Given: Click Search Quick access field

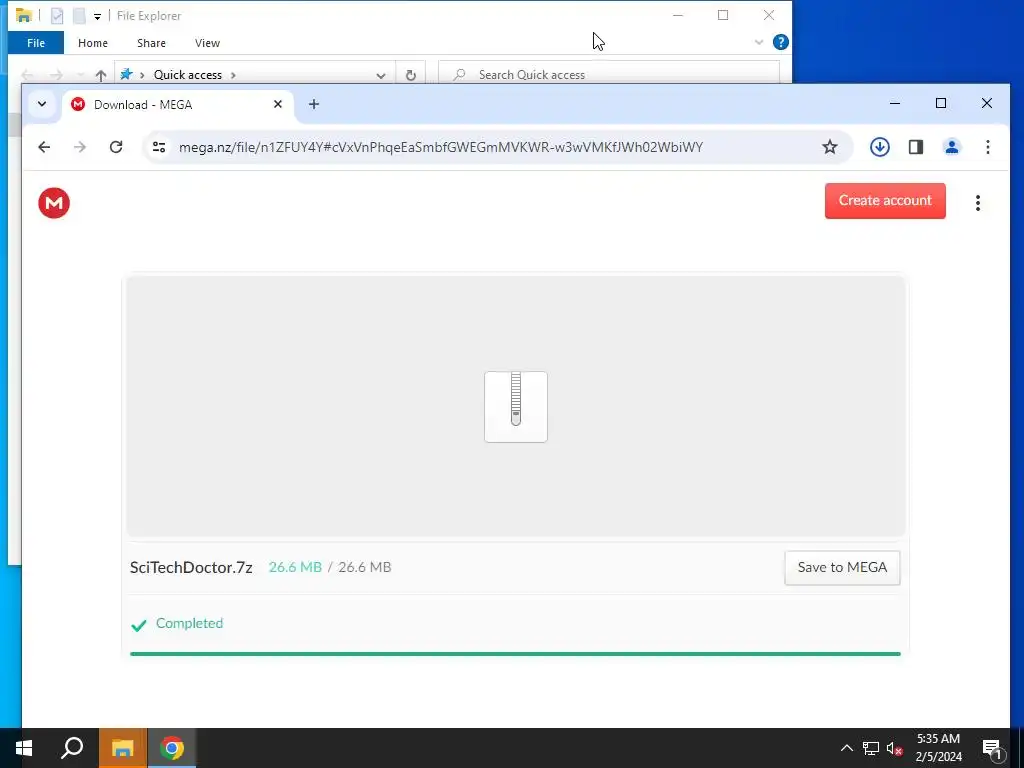Looking at the screenshot, I should [x=609, y=74].
